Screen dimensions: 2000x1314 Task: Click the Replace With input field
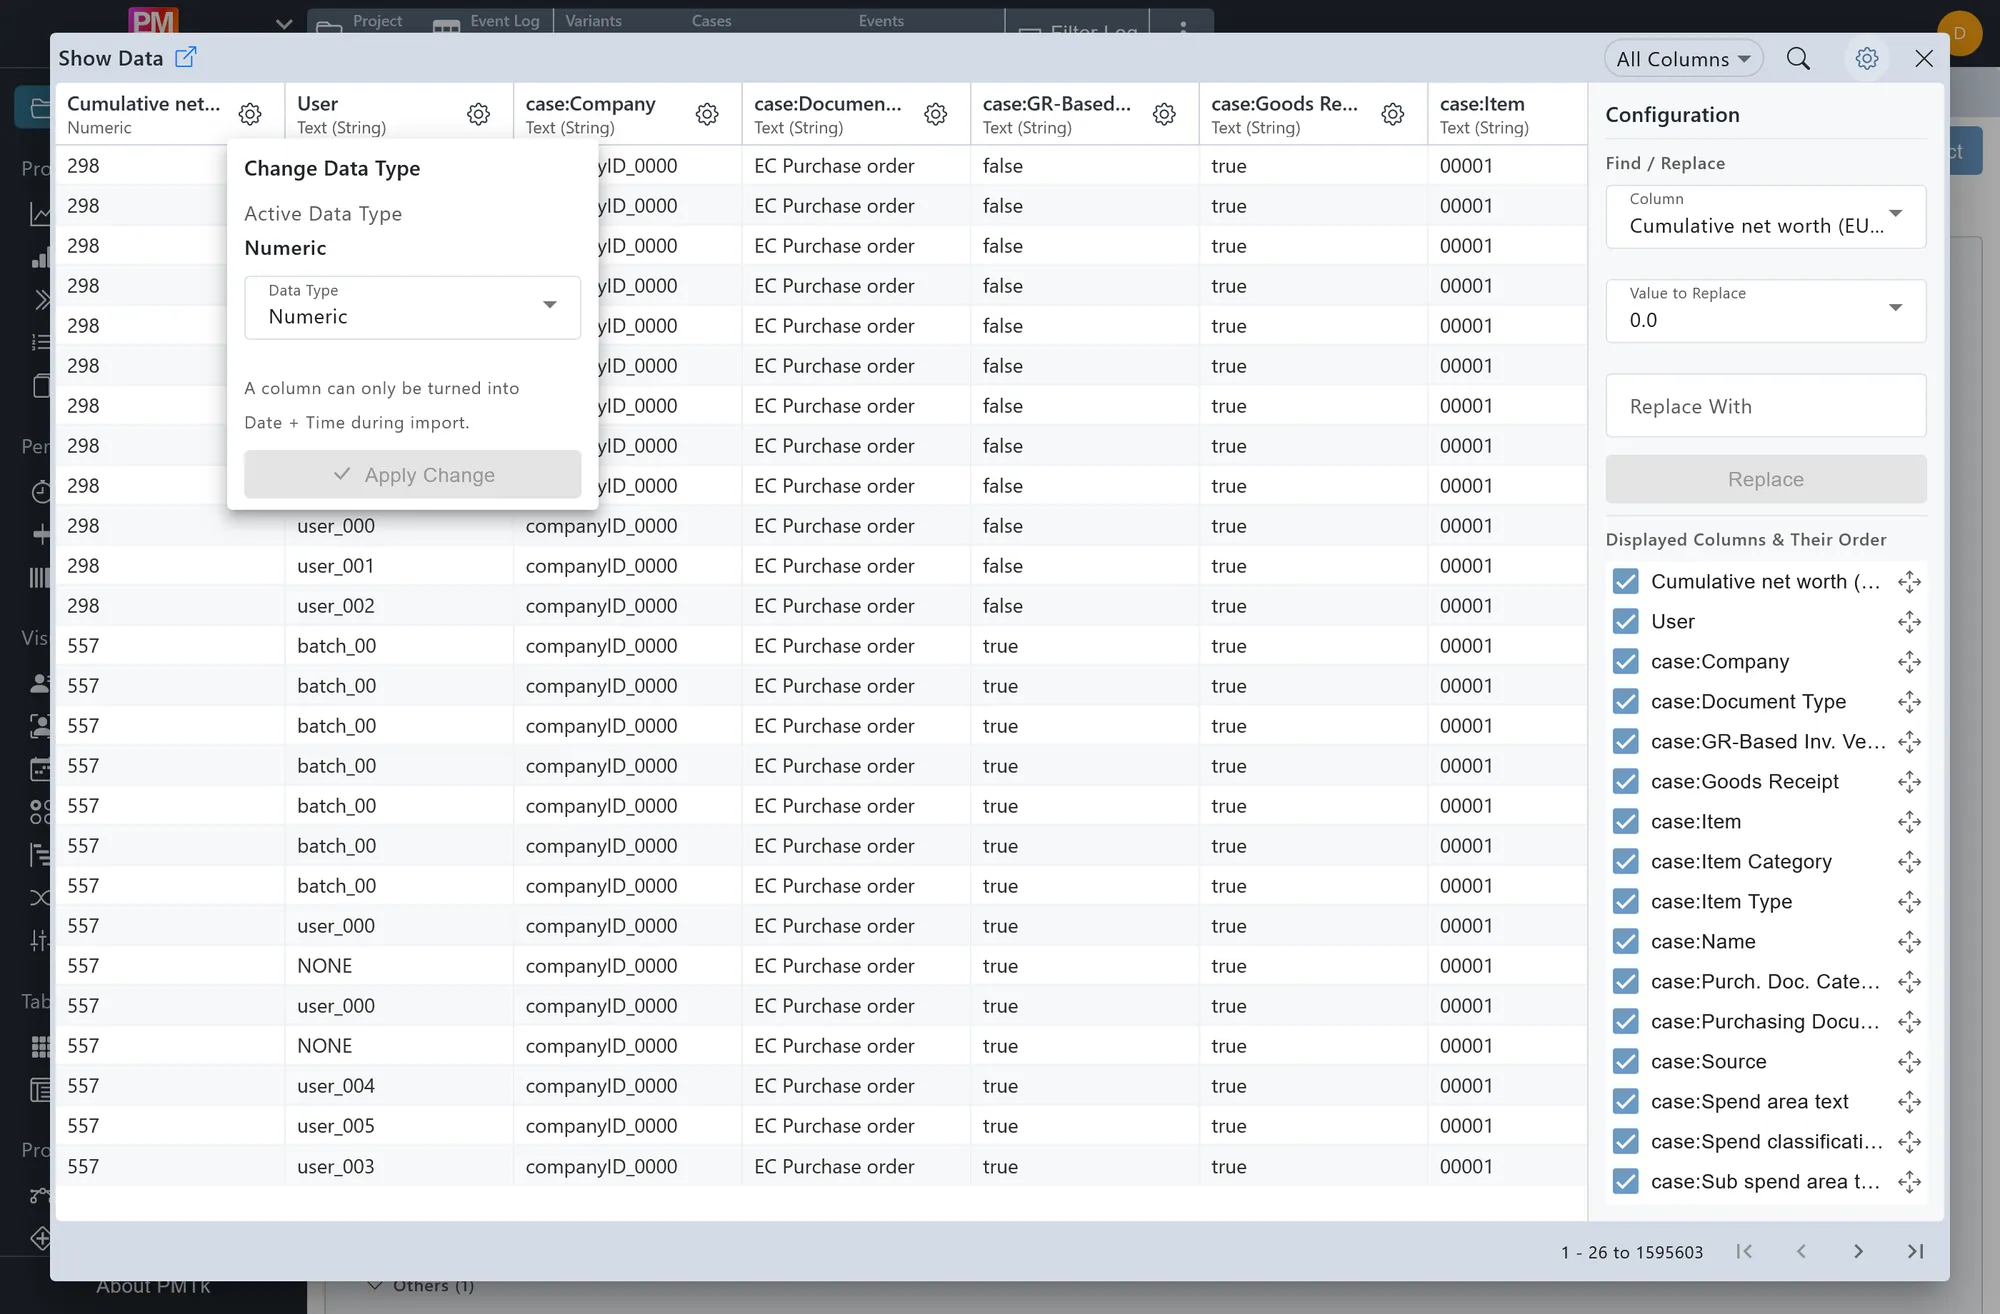tap(1765, 406)
